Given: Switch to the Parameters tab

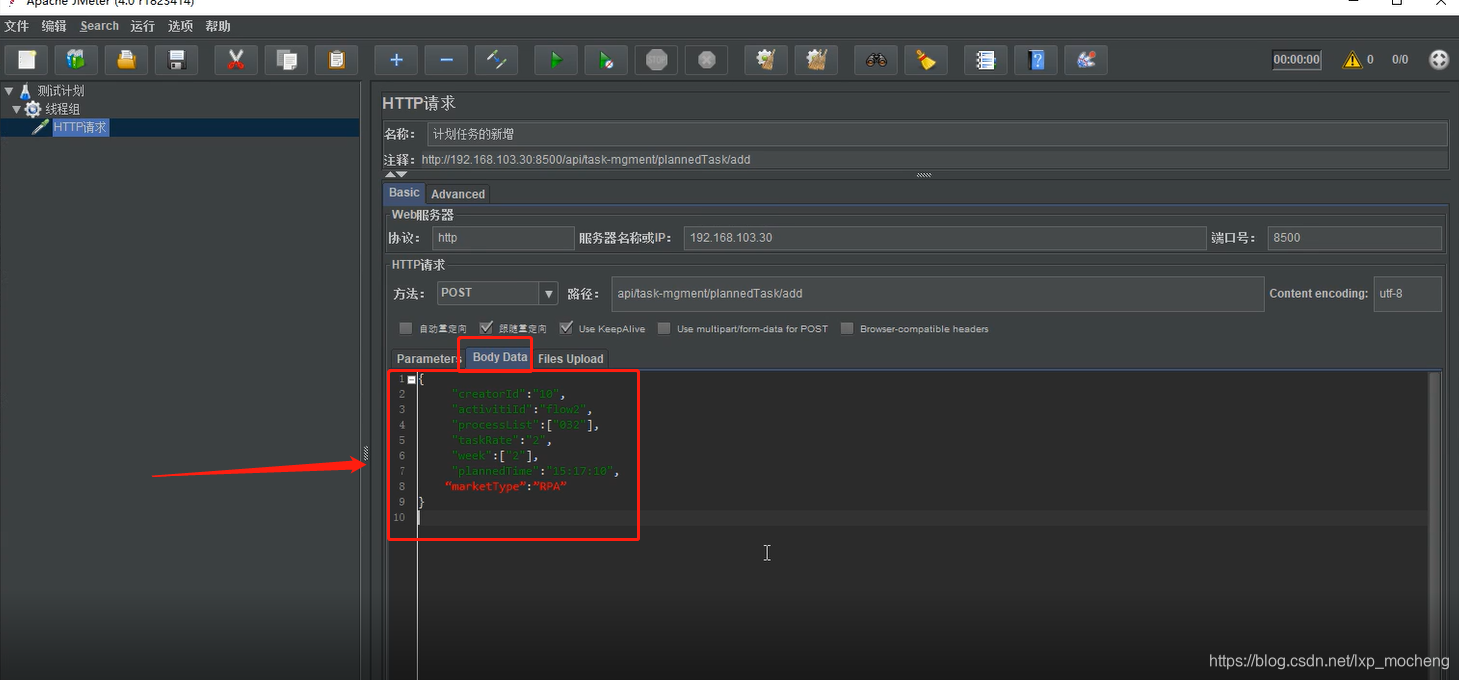Looking at the screenshot, I should (427, 359).
